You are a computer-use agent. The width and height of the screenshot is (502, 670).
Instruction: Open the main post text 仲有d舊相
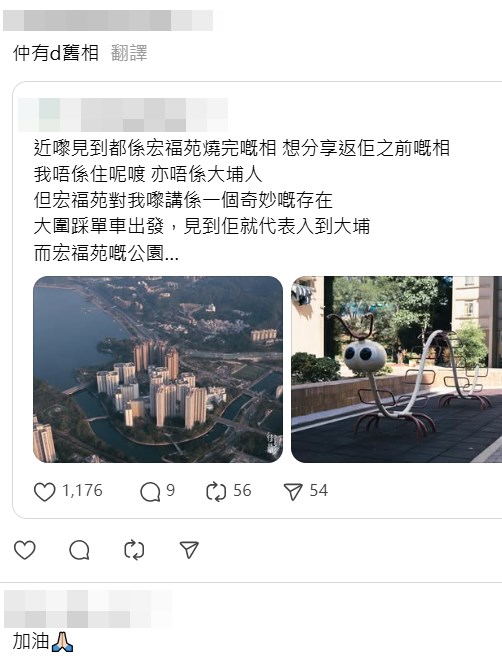[56, 53]
